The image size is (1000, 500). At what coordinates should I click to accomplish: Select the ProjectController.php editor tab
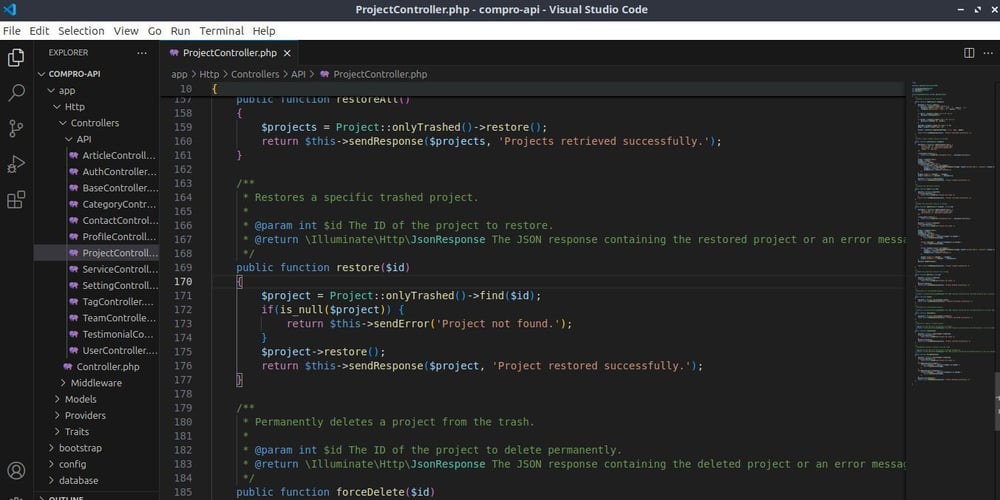[x=228, y=53]
